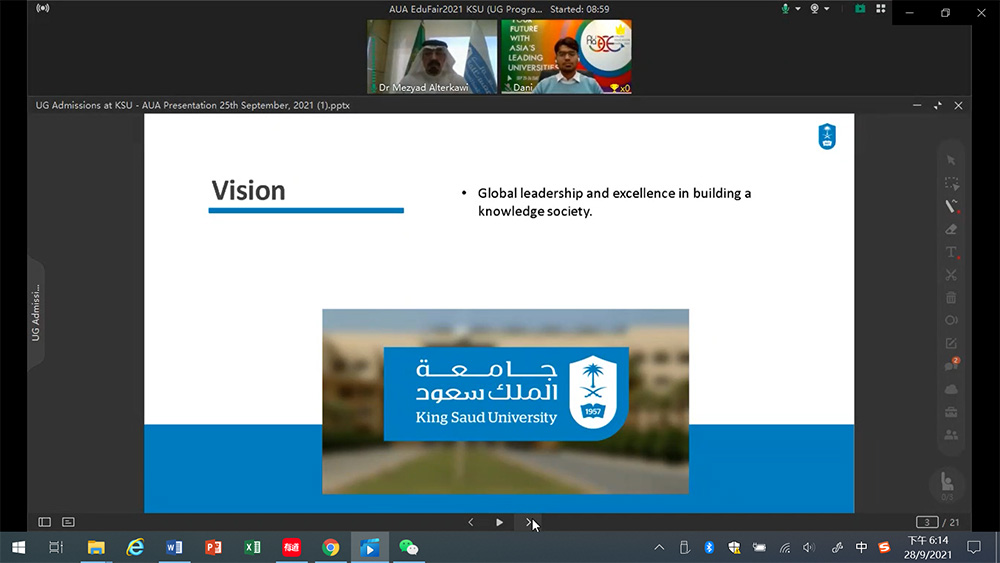The height and width of the screenshot is (563, 1000).
Task: Click the green recording video icon
Action: (x=860, y=8)
